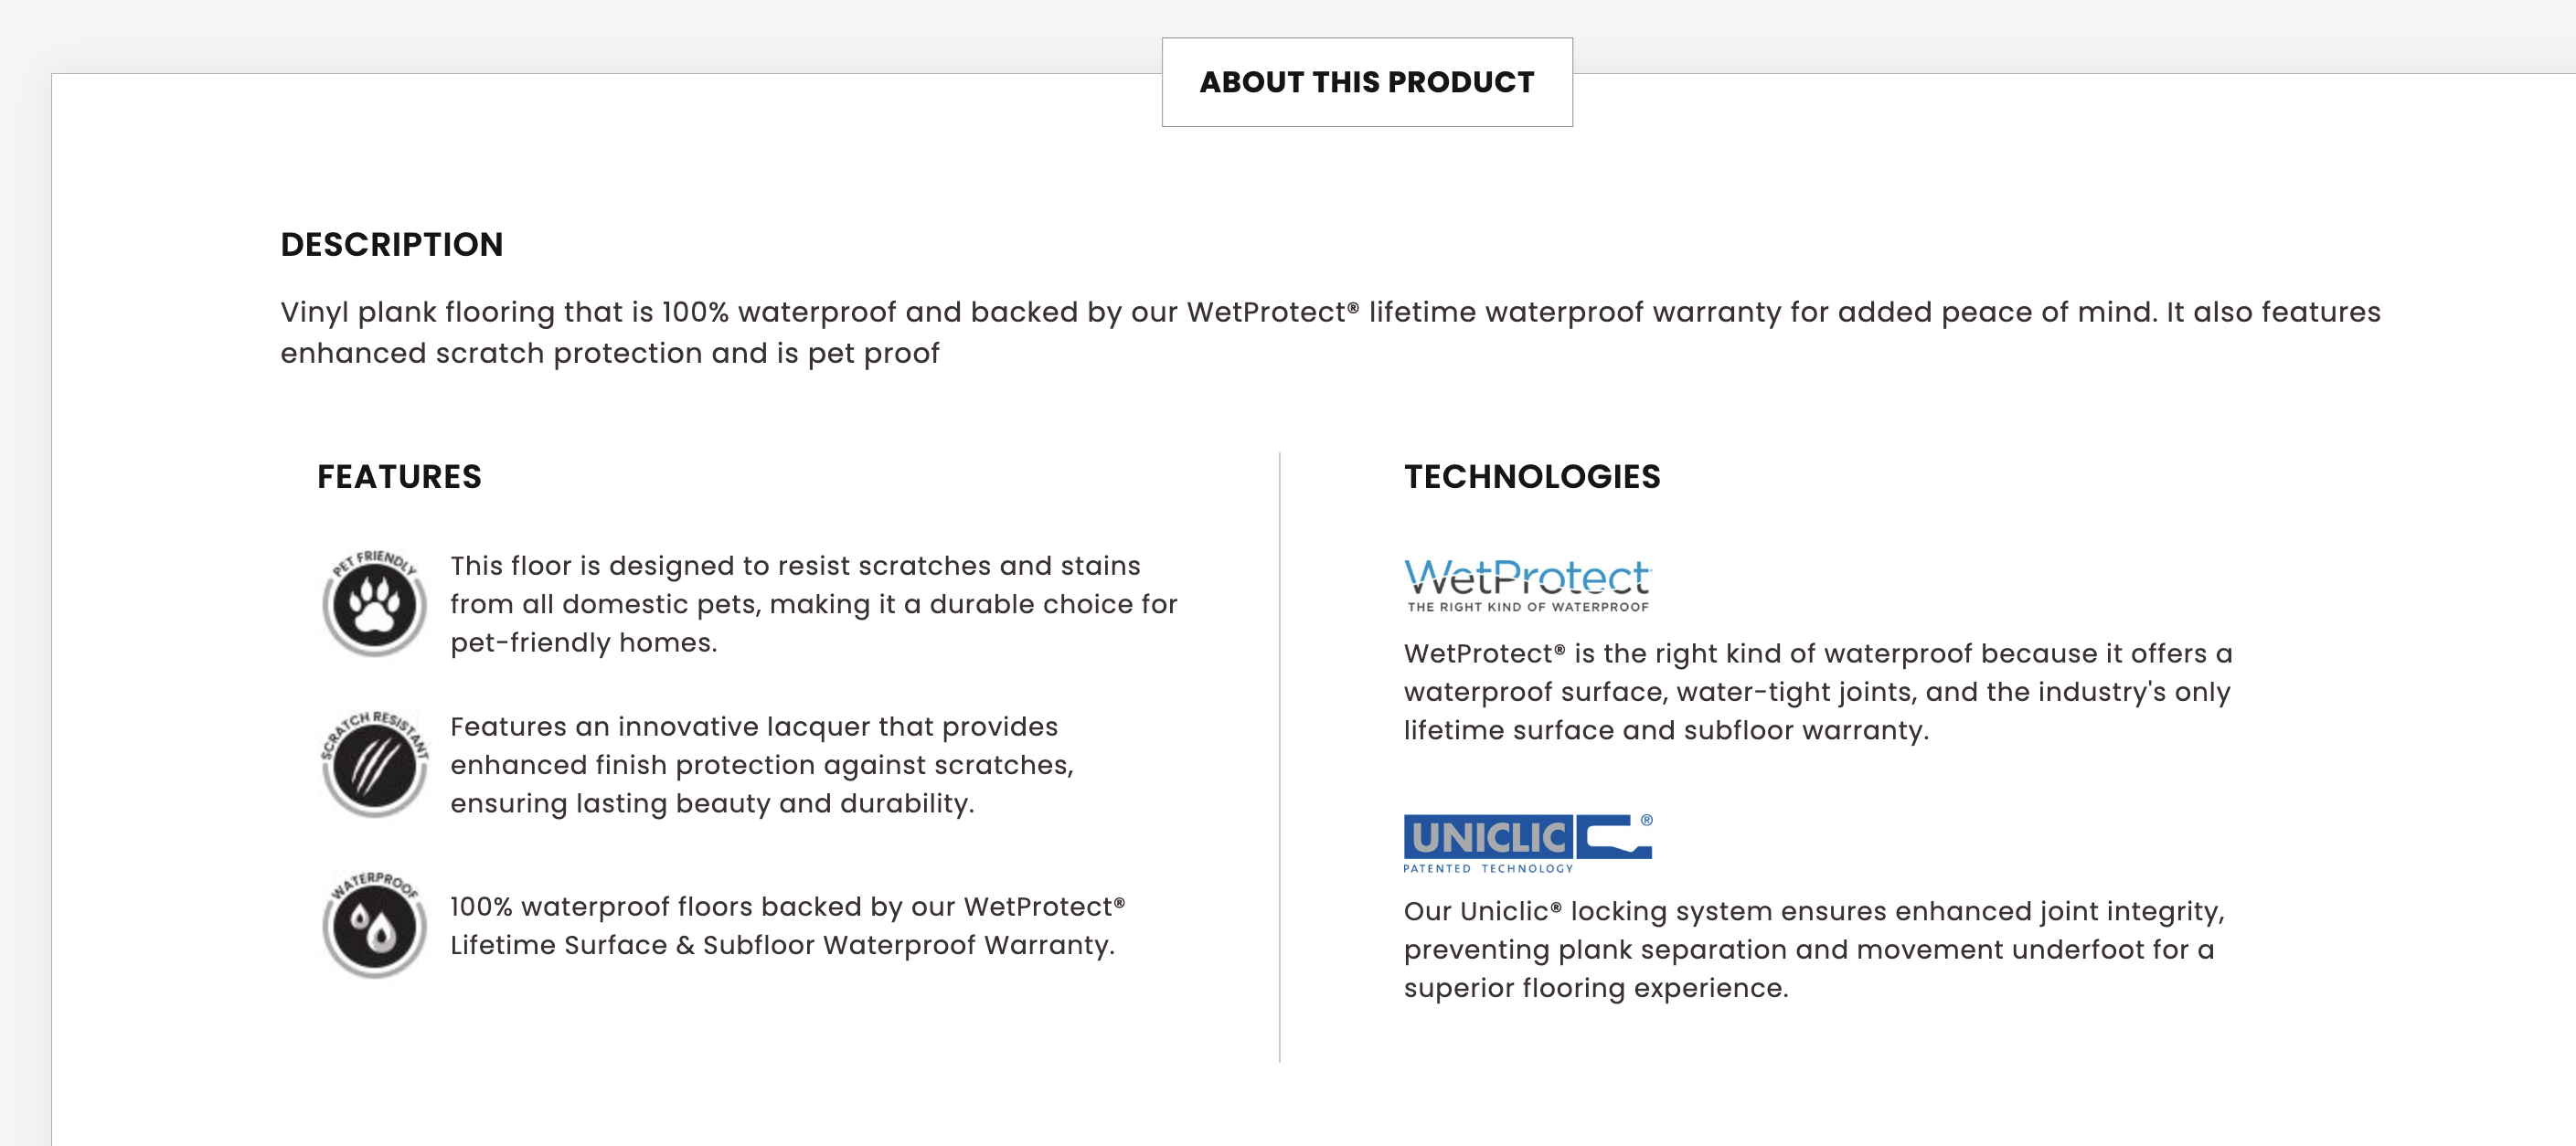Click the Lifetime Surface & Subfloor Warranty text
The image size is (2576, 1146).
781,945
